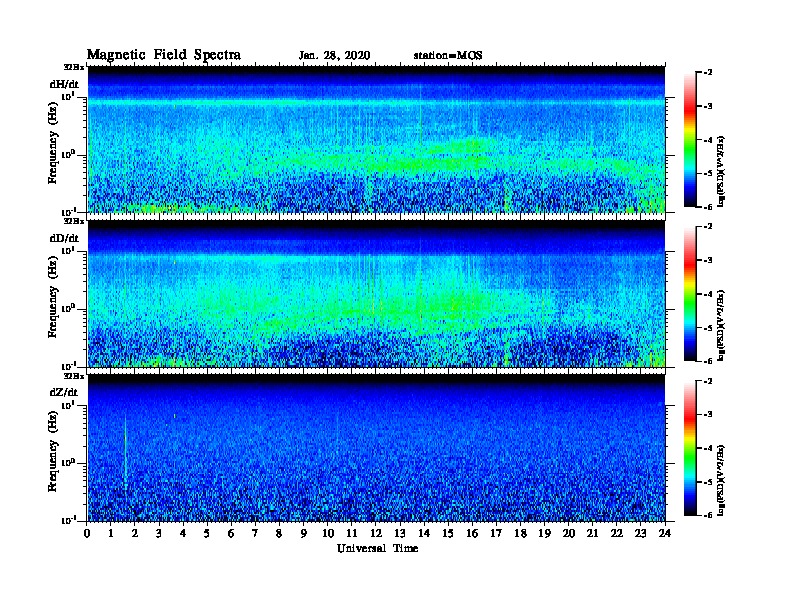The height and width of the screenshot is (612, 792).
Task: Click the '-6' tick on dD/dt color scale
Action: coord(708,361)
